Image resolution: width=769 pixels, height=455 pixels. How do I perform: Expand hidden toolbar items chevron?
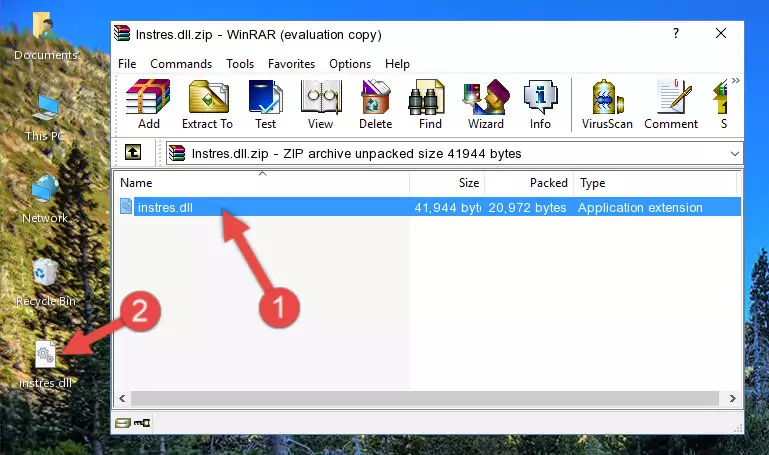736,80
